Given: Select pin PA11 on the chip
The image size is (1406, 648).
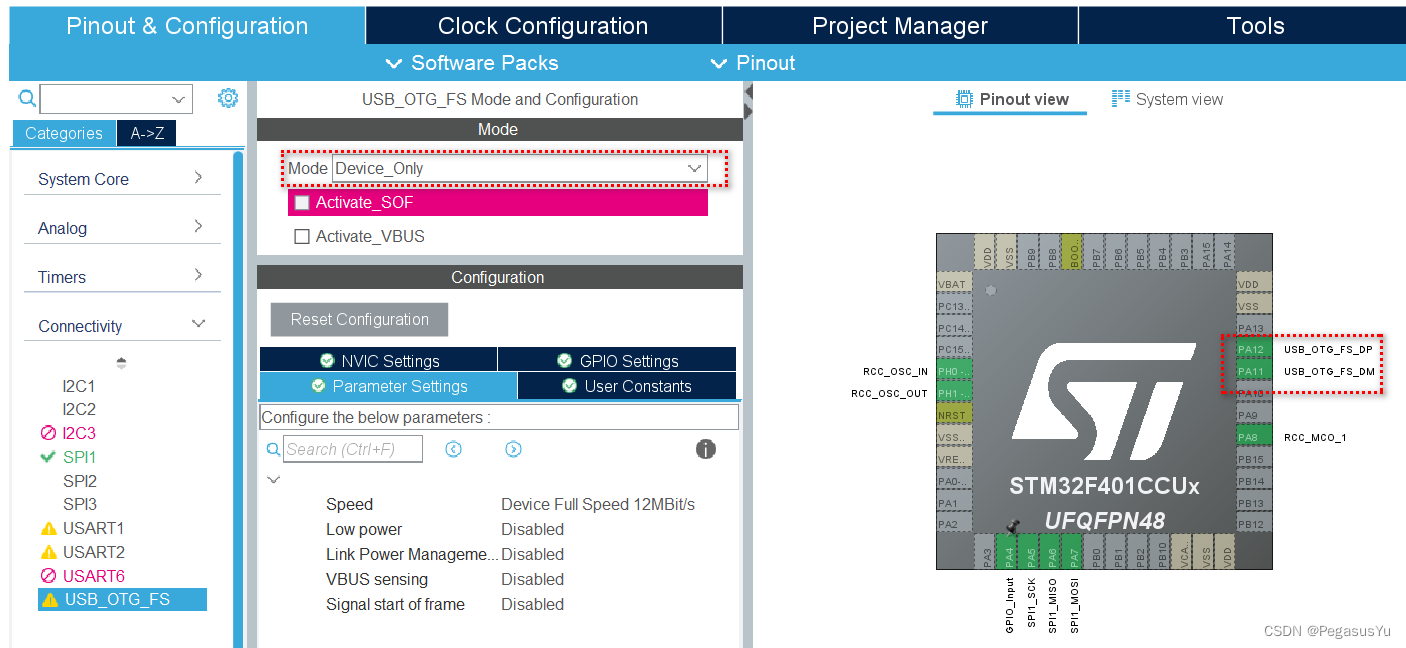Looking at the screenshot, I should click(1253, 371).
